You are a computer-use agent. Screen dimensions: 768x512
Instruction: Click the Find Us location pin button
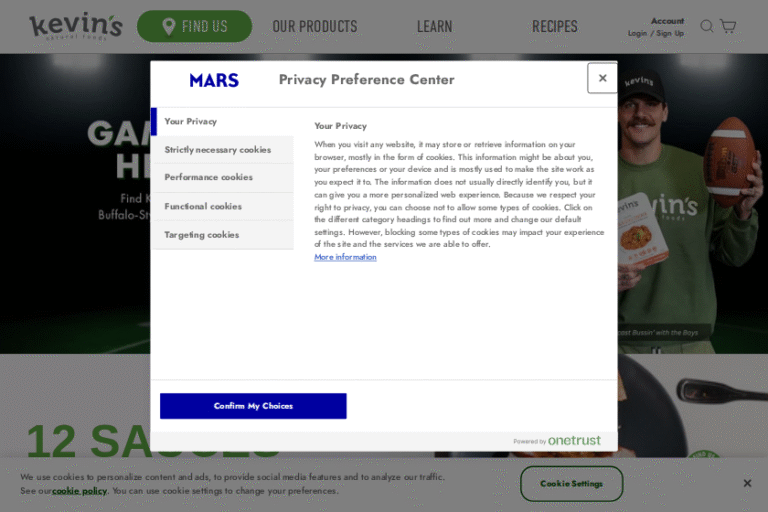click(195, 26)
